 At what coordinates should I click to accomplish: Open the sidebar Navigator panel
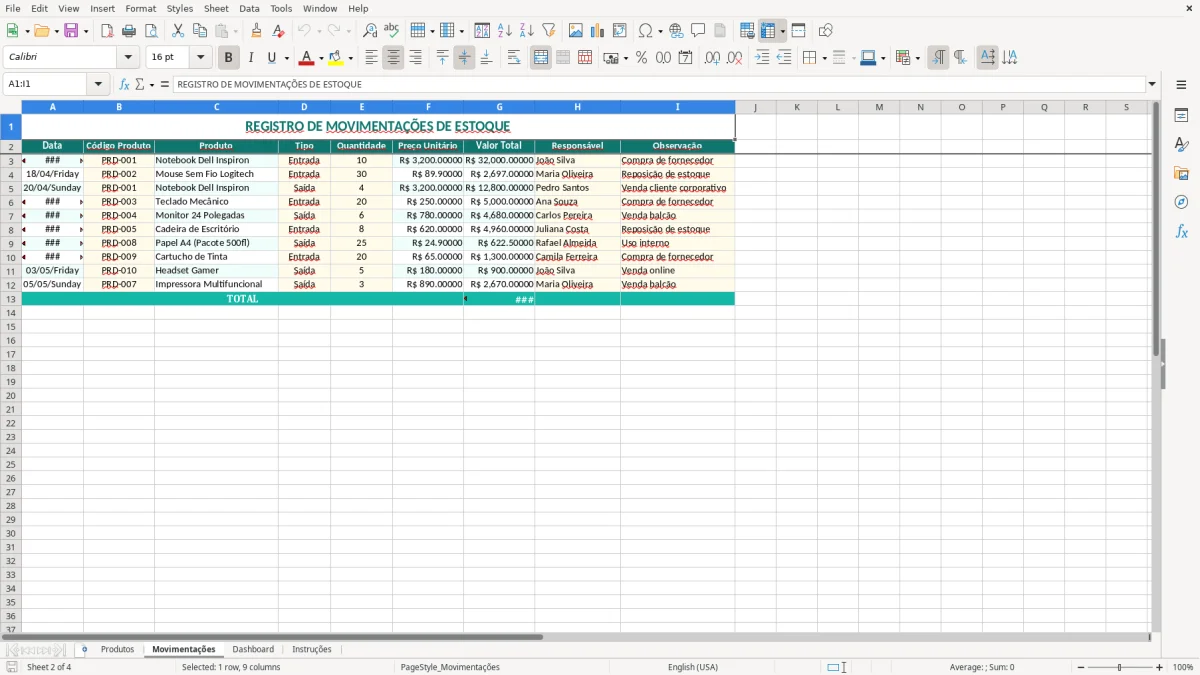1181,202
